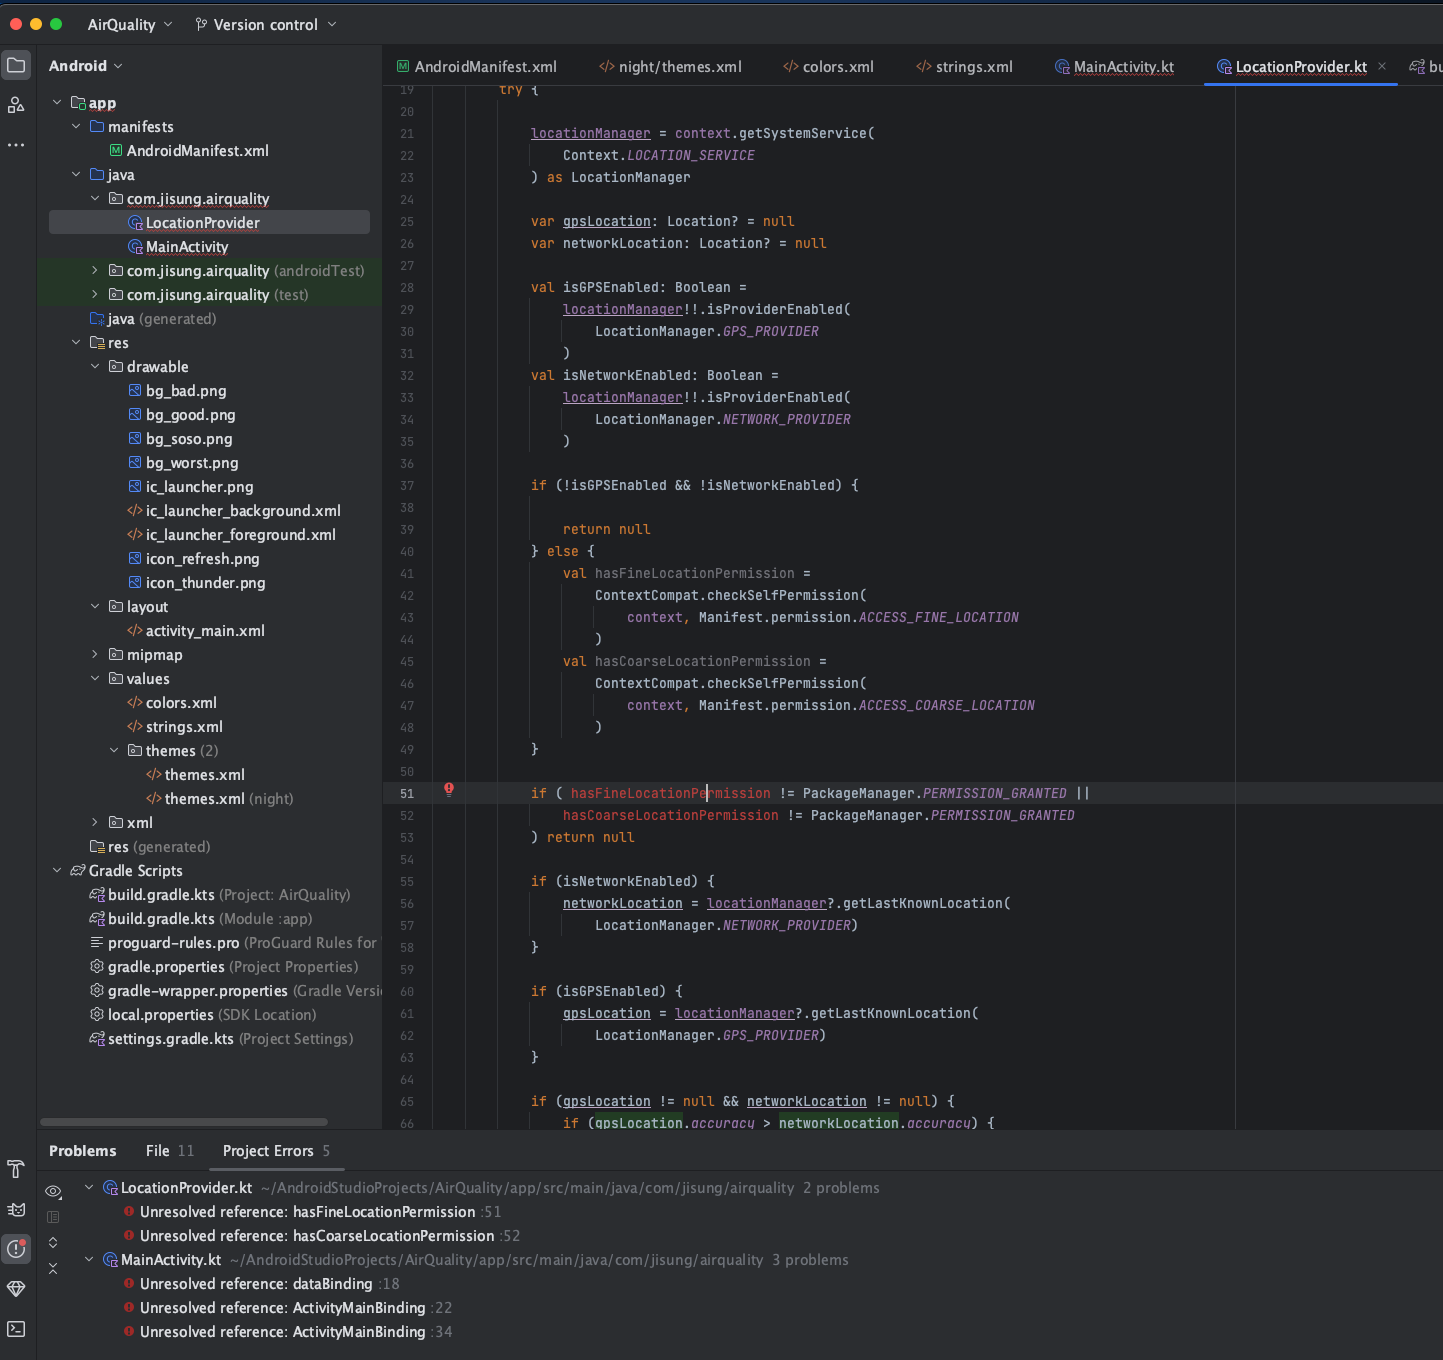Expand the mipmap folder
The height and width of the screenshot is (1360, 1443).
[95, 654]
